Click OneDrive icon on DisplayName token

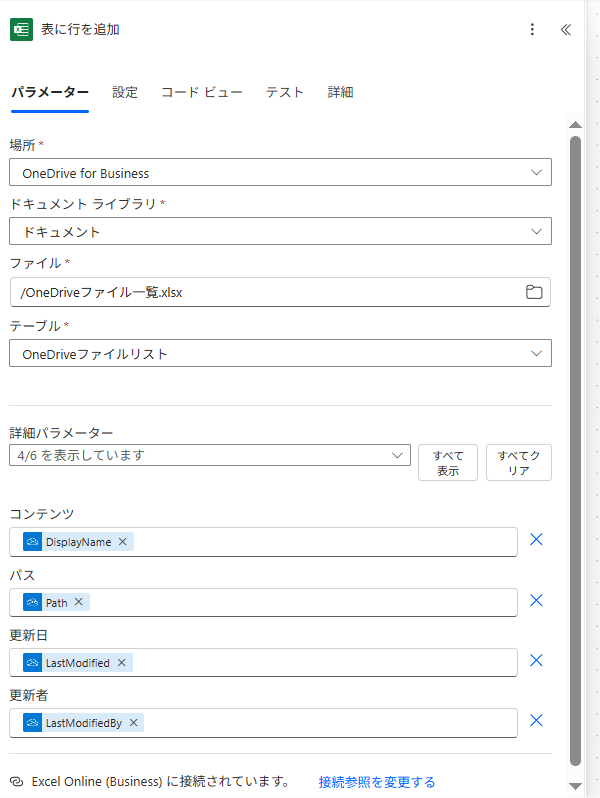point(33,542)
